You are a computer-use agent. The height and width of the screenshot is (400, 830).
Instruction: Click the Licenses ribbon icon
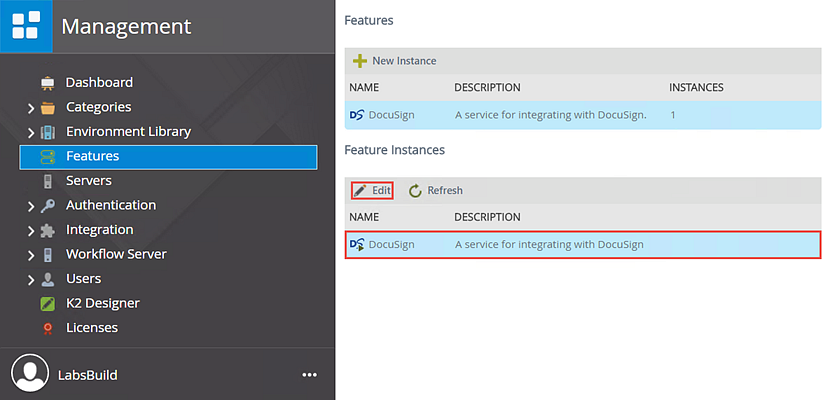pyautogui.click(x=48, y=328)
